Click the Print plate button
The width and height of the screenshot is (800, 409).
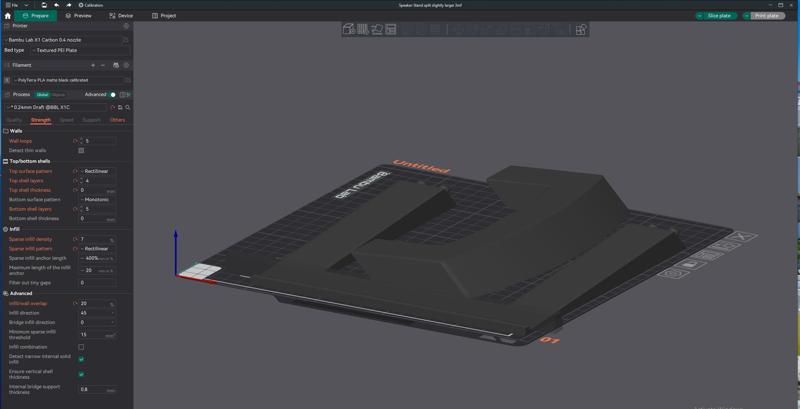click(767, 16)
